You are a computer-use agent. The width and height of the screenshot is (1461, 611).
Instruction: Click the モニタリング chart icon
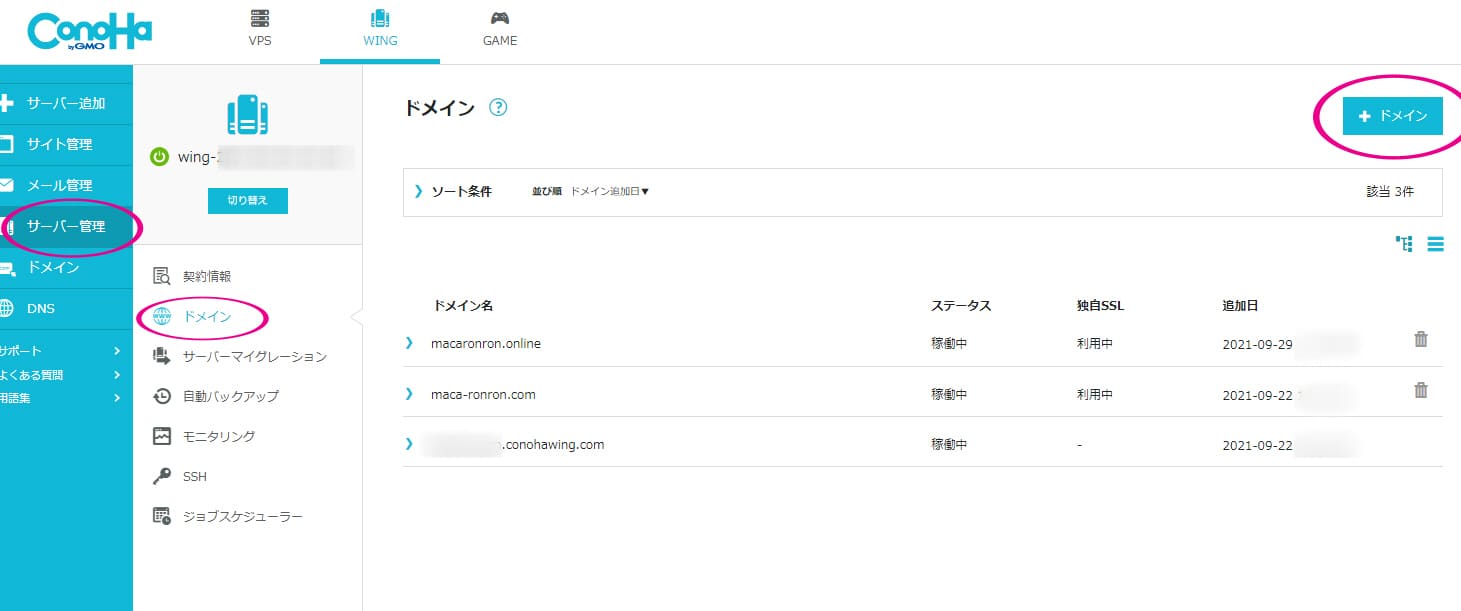point(162,436)
